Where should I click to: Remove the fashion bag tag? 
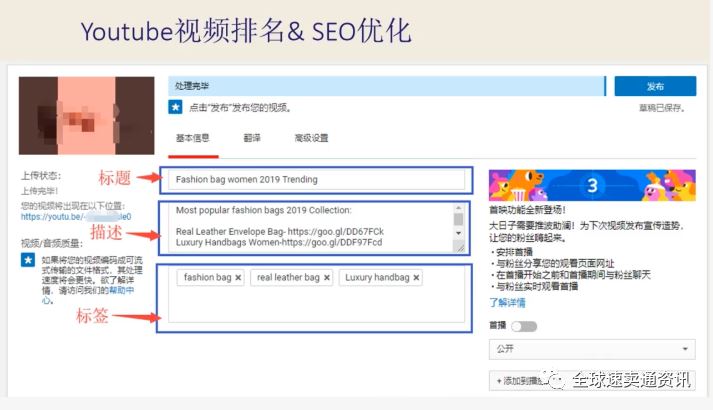[x=238, y=278]
